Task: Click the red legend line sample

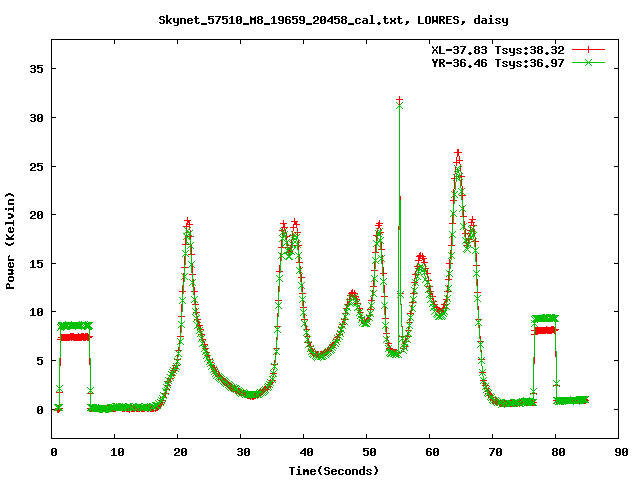Action: coord(588,50)
